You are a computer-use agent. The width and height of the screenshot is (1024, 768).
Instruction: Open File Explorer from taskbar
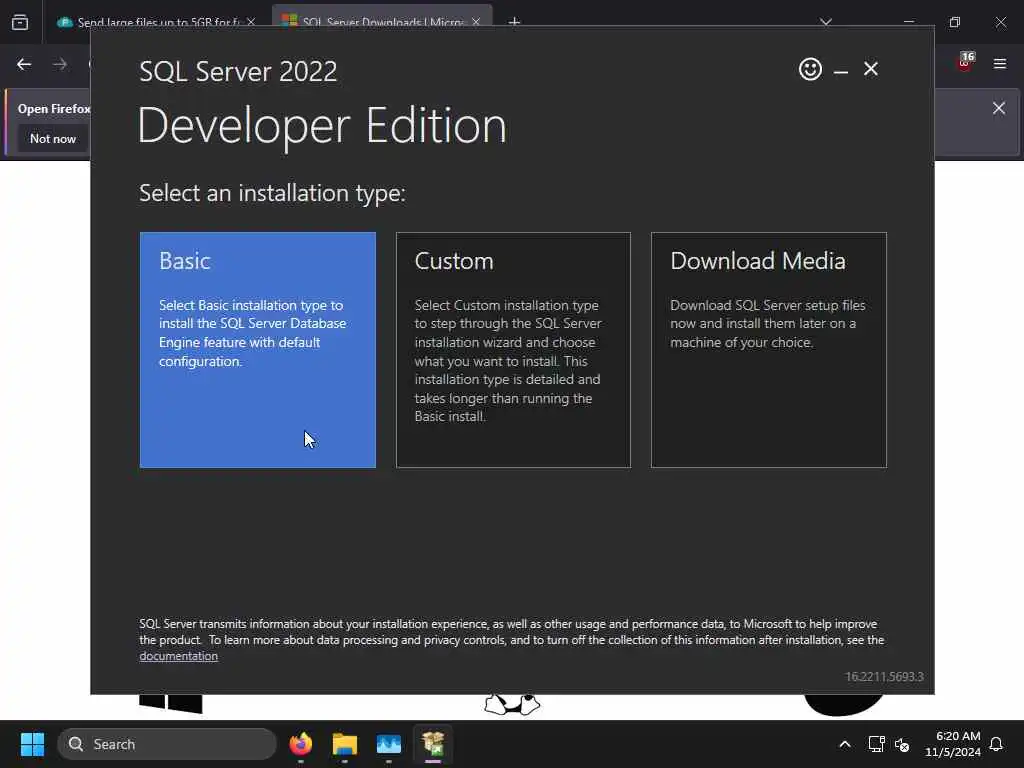(x=345, y=744)
